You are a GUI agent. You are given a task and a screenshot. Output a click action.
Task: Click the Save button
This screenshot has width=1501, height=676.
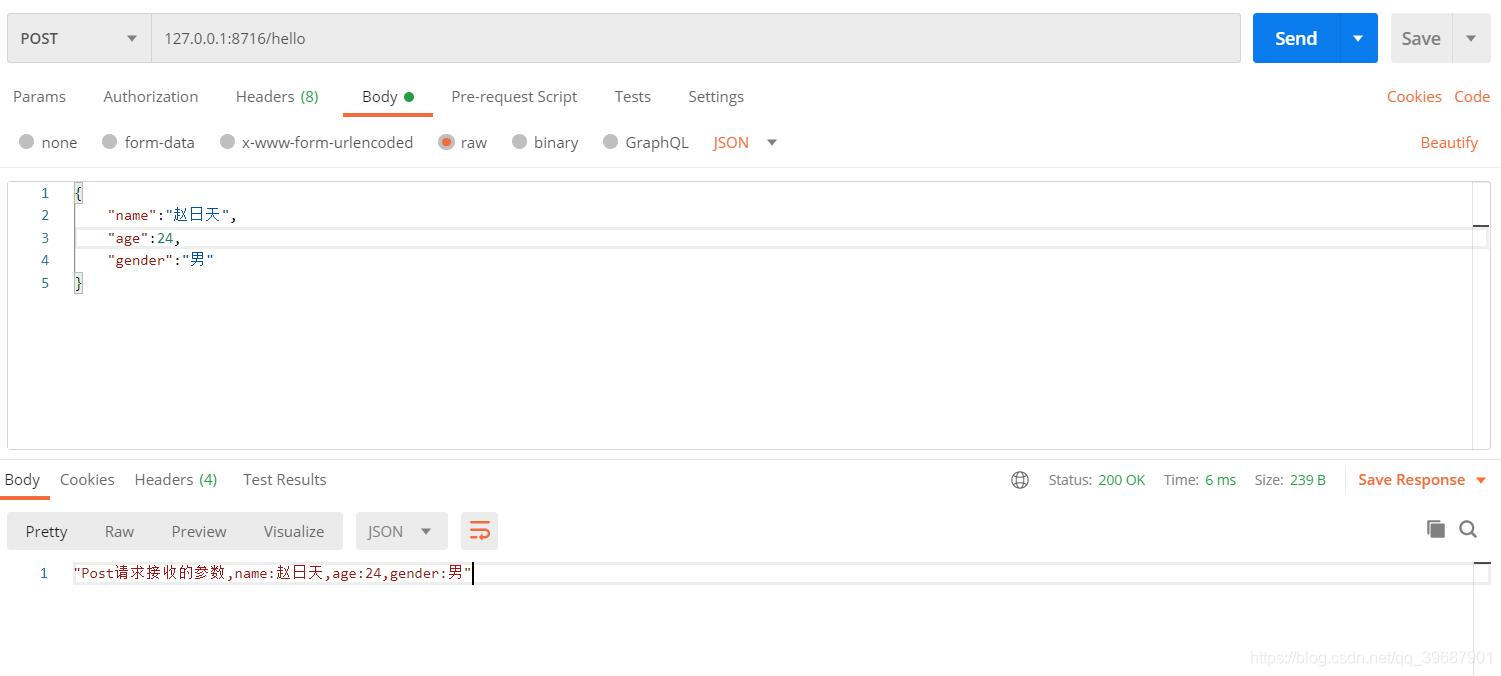click(x=1420, y=38)
